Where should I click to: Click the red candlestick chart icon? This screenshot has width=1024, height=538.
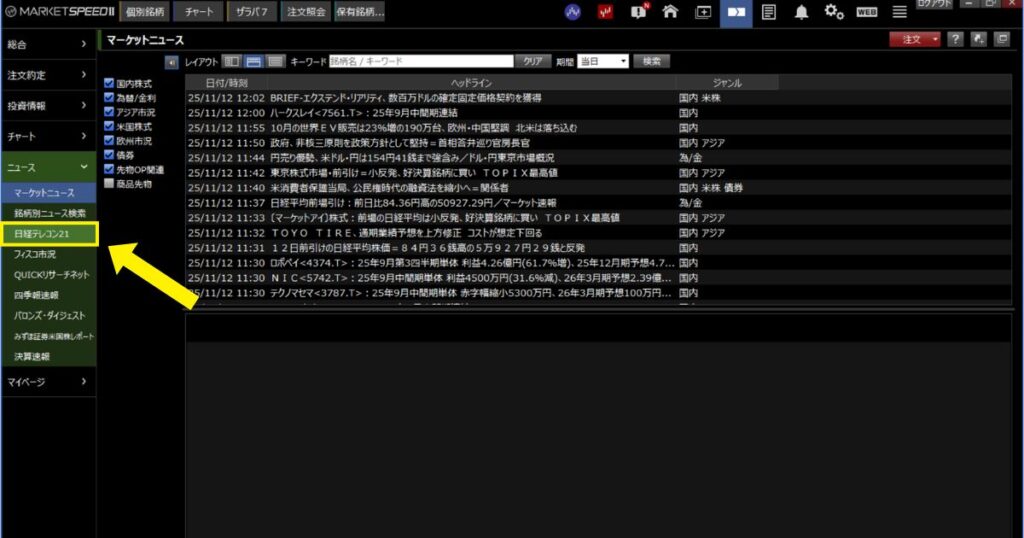(x=605, y=12)
